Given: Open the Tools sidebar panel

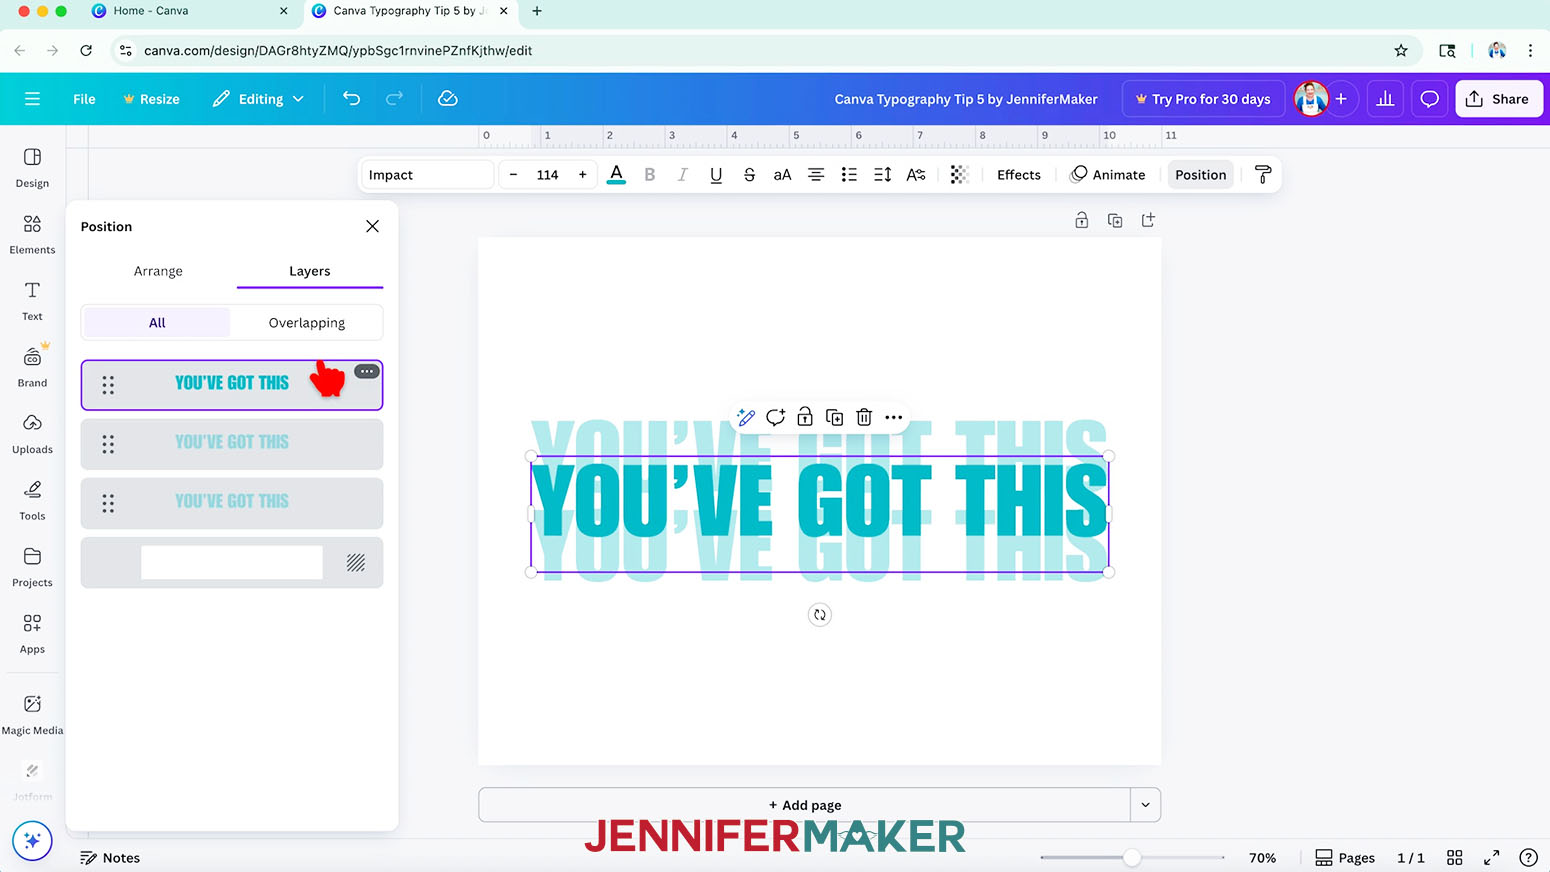Looking at the screenshot, I should (32, 501).
